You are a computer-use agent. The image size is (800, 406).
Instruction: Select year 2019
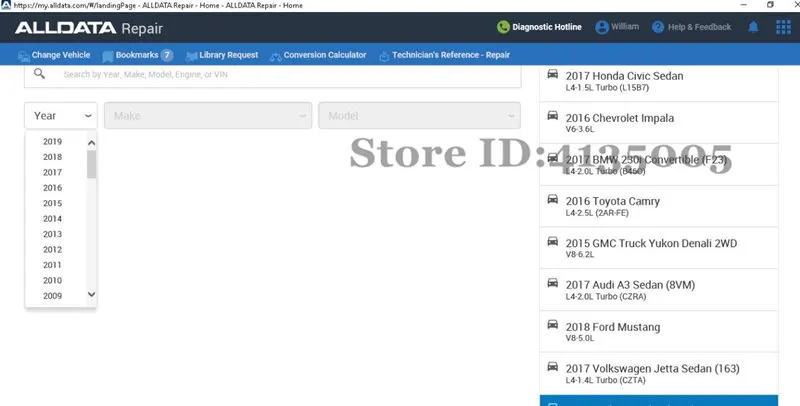(x=53, y=142)
